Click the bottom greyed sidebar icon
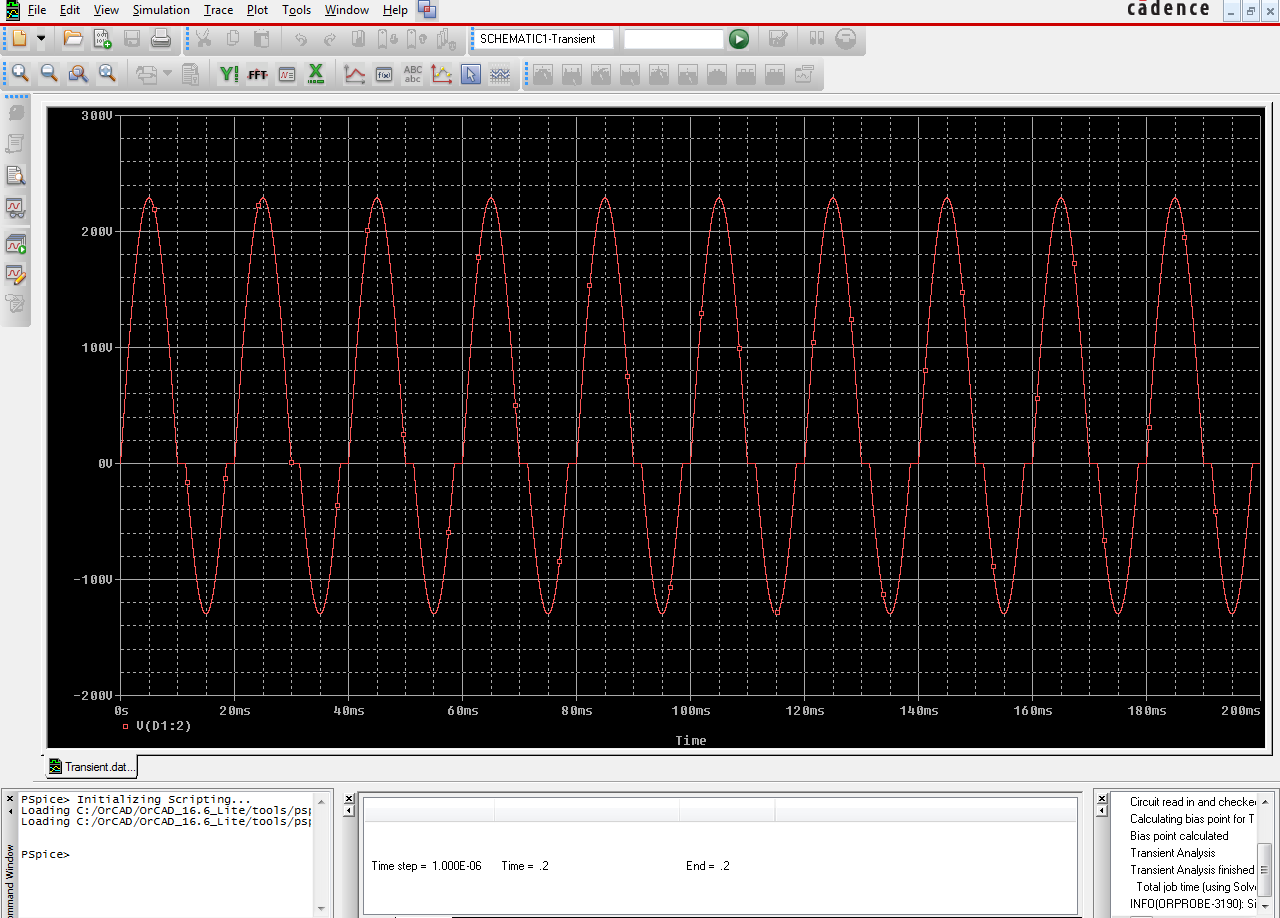This screenshot has height=918, width=1280. coord(16,303)
